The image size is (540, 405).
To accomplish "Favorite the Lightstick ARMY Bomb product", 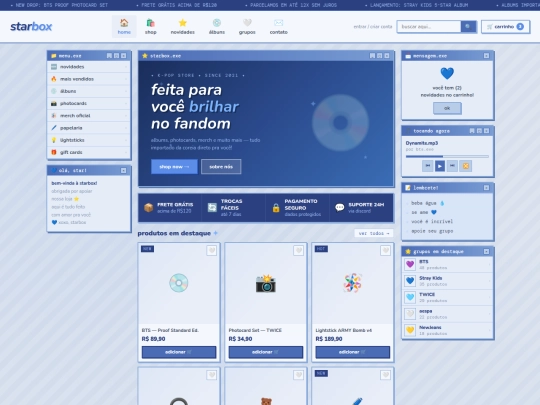I will coord(385,250).
